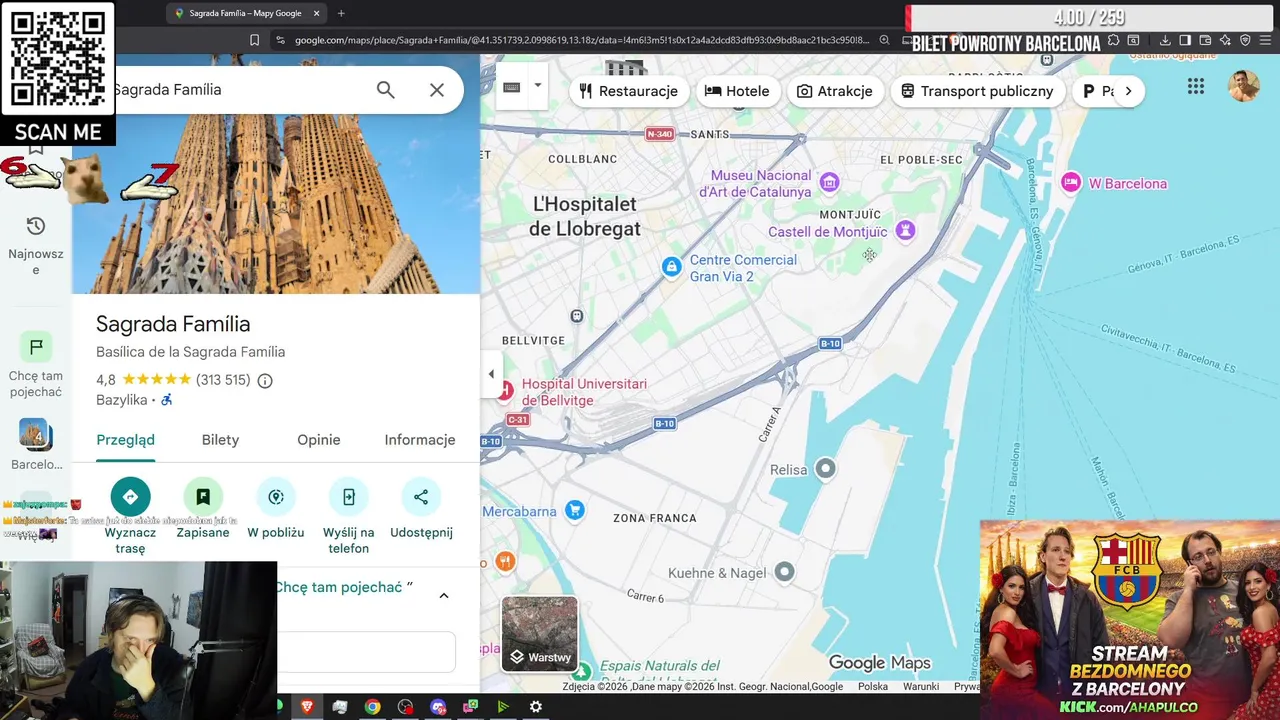Click the Kuehne & Nagel place marker

[x=784, y=572]
